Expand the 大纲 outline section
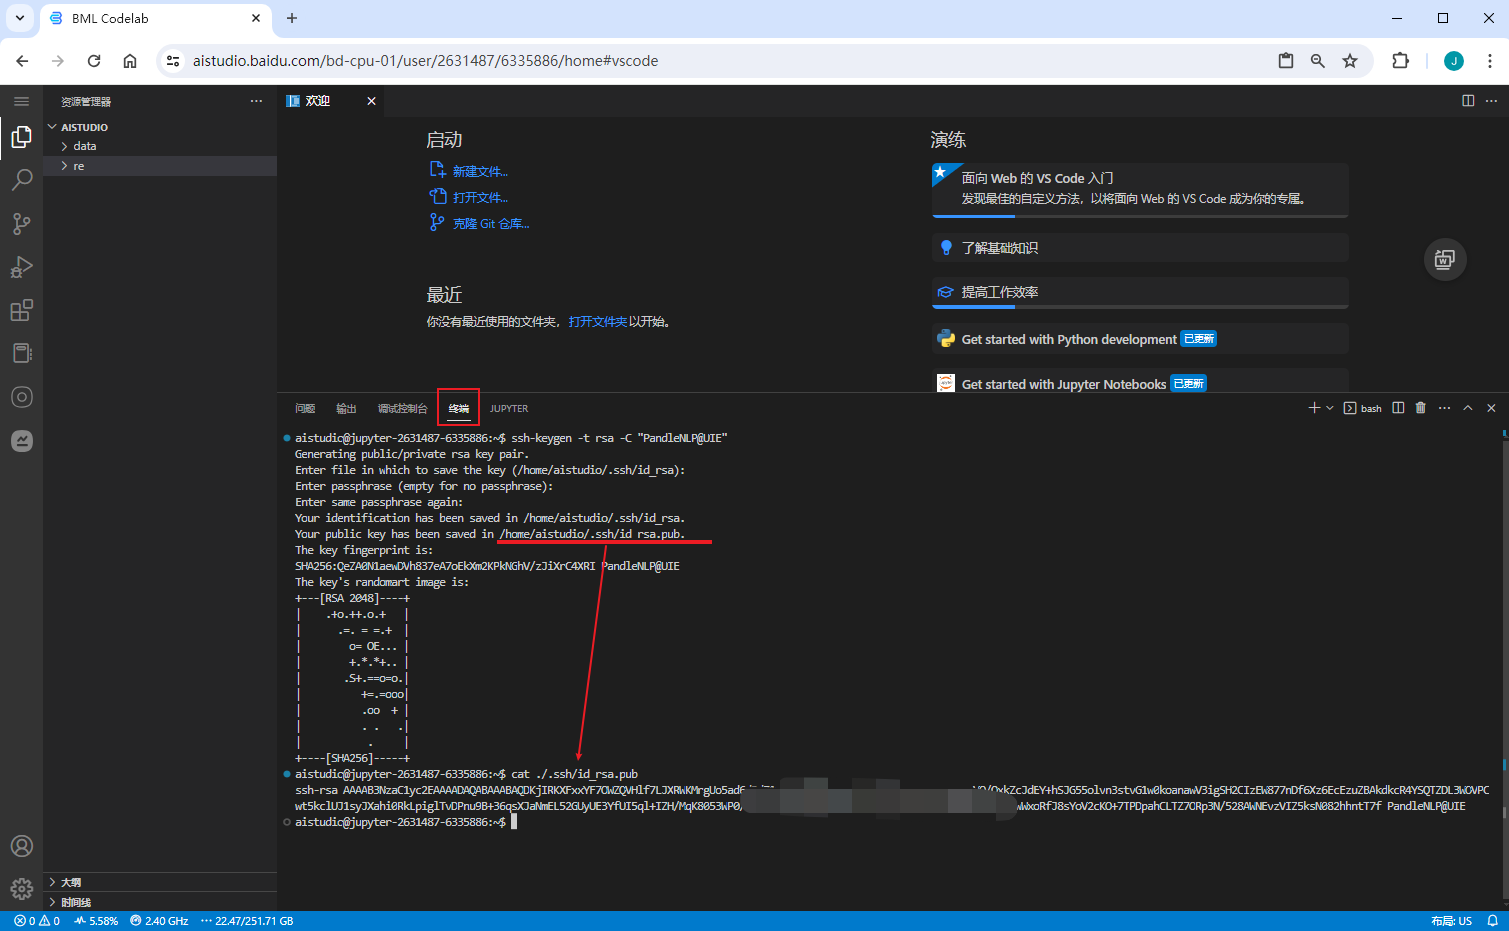1509x931 pixels. click(160, 882)
